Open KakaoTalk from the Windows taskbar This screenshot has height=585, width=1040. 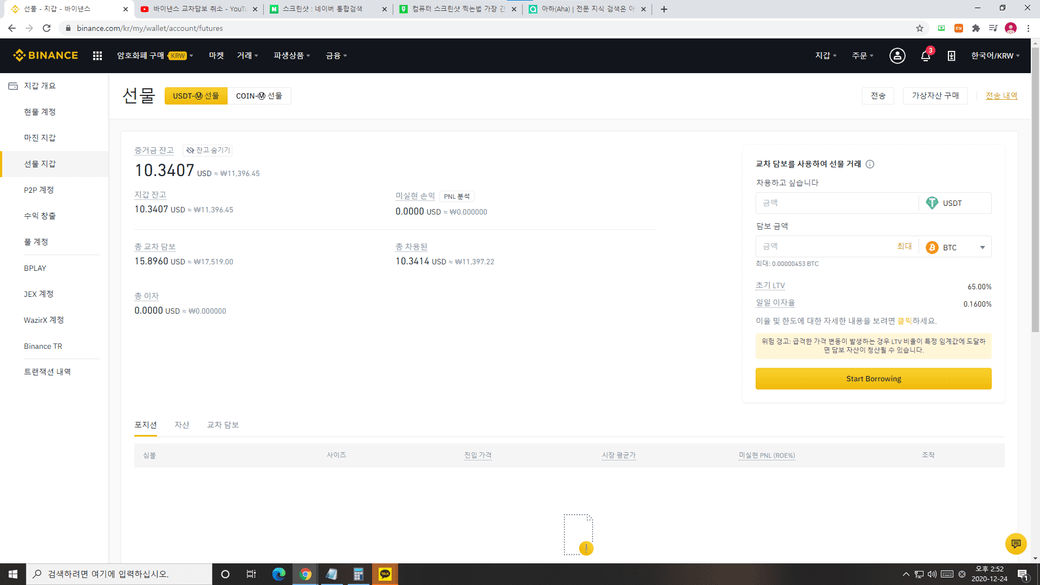[385, 575]
